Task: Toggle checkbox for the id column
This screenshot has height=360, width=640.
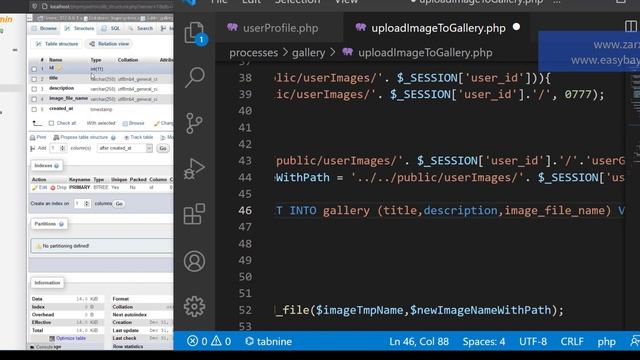Action: pyautogui.click(x=34, y=69)
